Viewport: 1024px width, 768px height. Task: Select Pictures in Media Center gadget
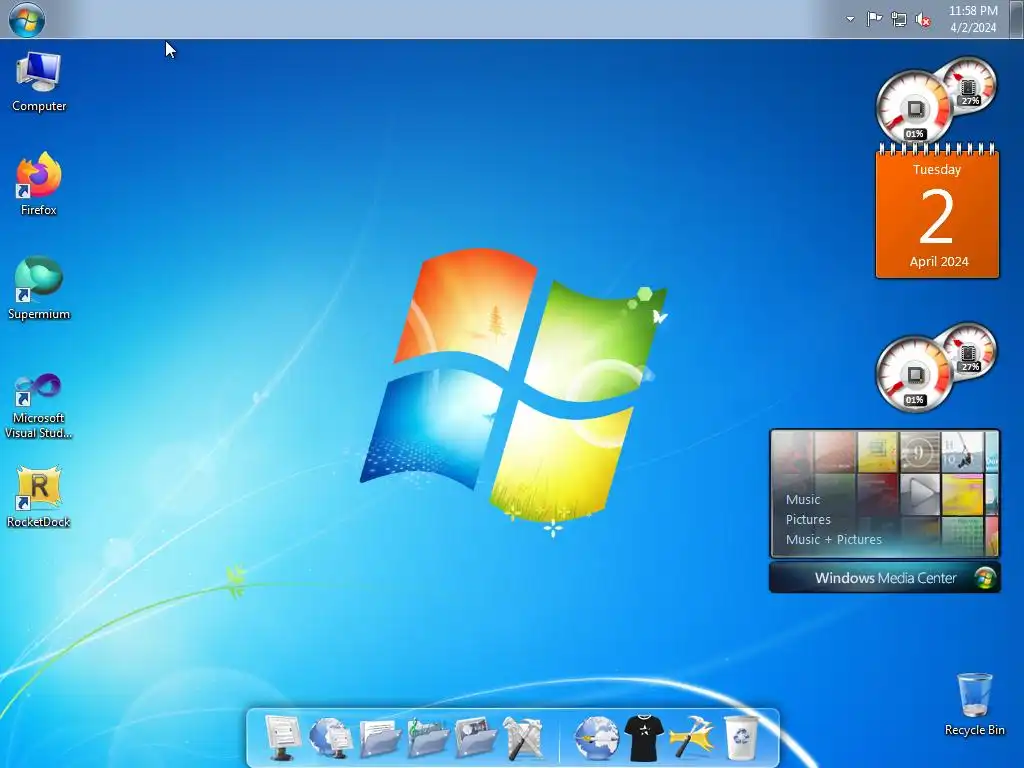coord(808,520)
